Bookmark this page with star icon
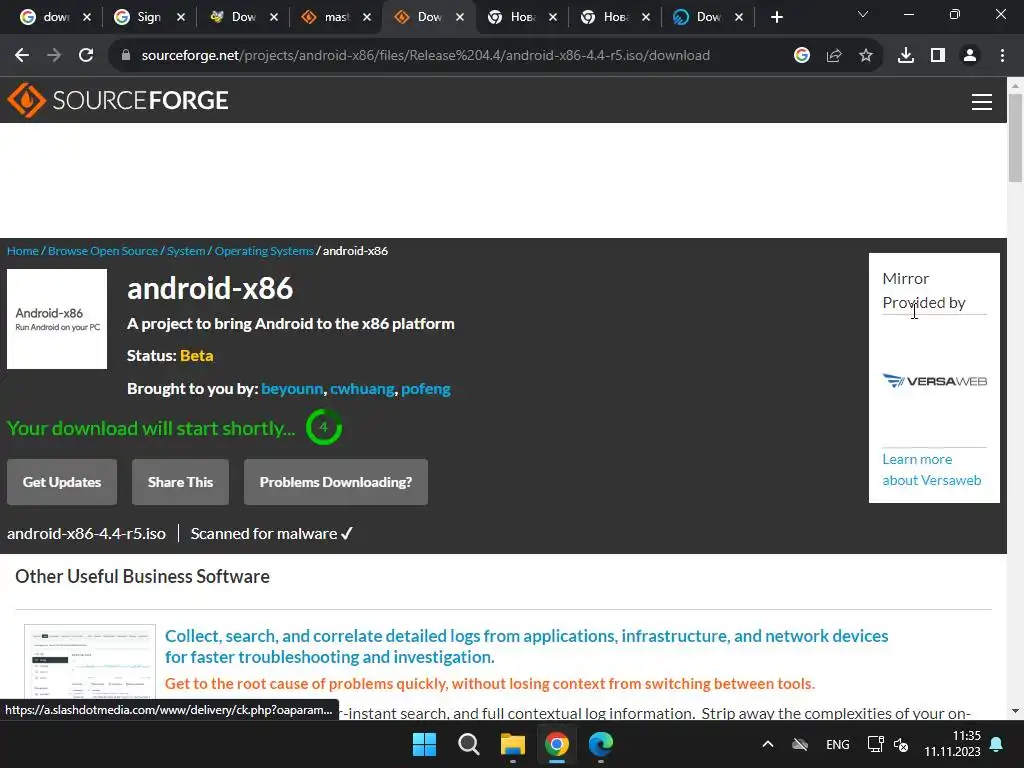Image resolution: width=1024 pixels, height=768 pixels. click(x=866, y=56)
